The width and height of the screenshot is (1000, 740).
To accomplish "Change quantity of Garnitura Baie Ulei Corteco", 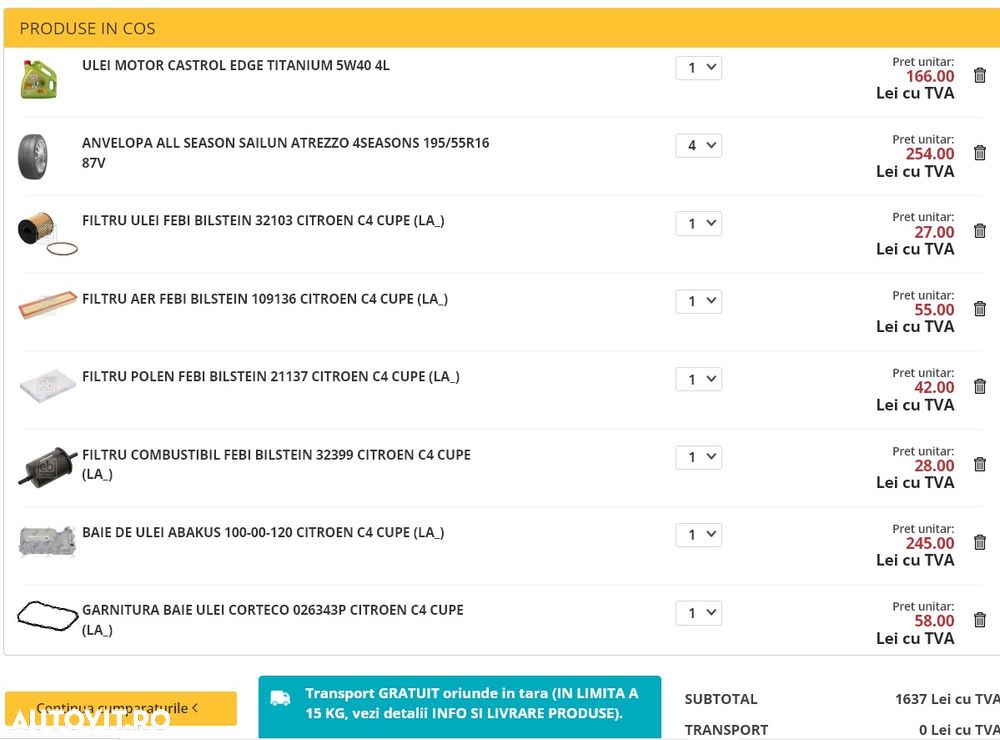I will [x=699, y=612].
